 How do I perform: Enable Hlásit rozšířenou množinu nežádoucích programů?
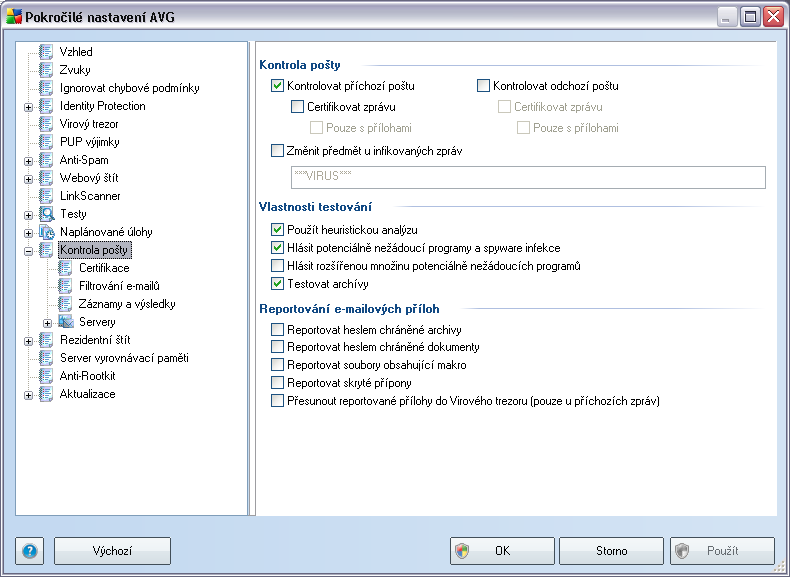click(x=277, y=266)
